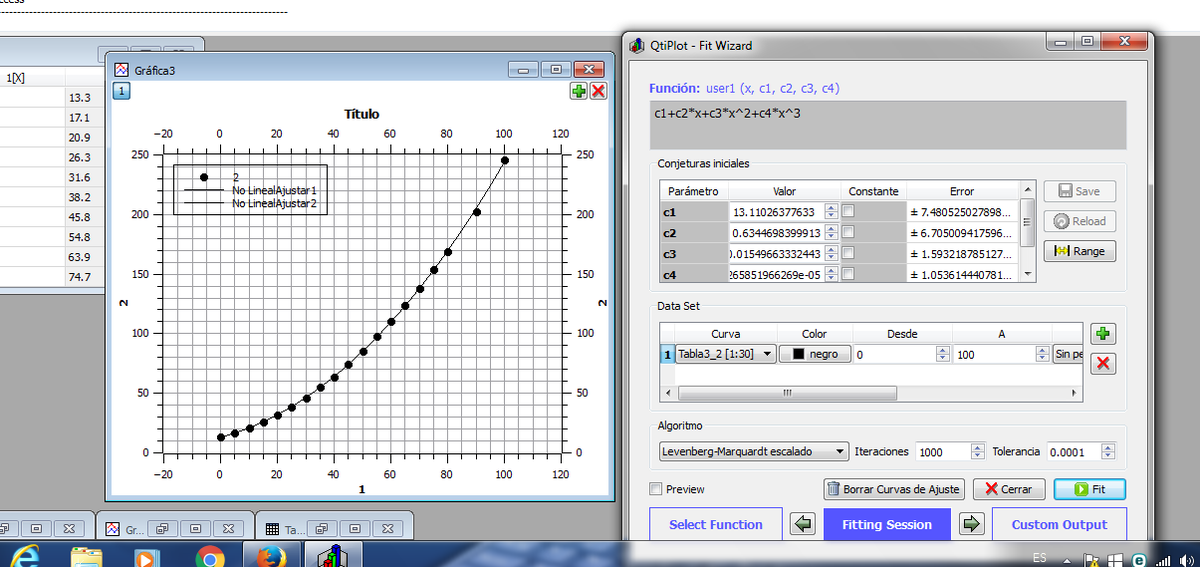Add a new layer with the green plus icon in Gráfica3

579,91
